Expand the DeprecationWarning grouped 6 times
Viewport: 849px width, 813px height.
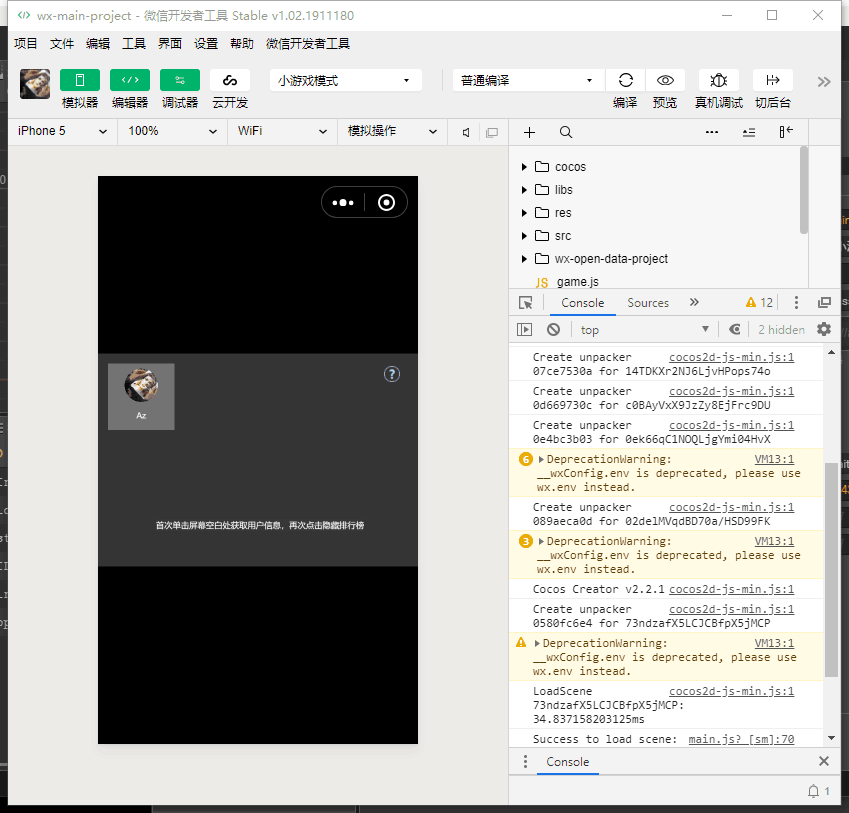(541, 460)
